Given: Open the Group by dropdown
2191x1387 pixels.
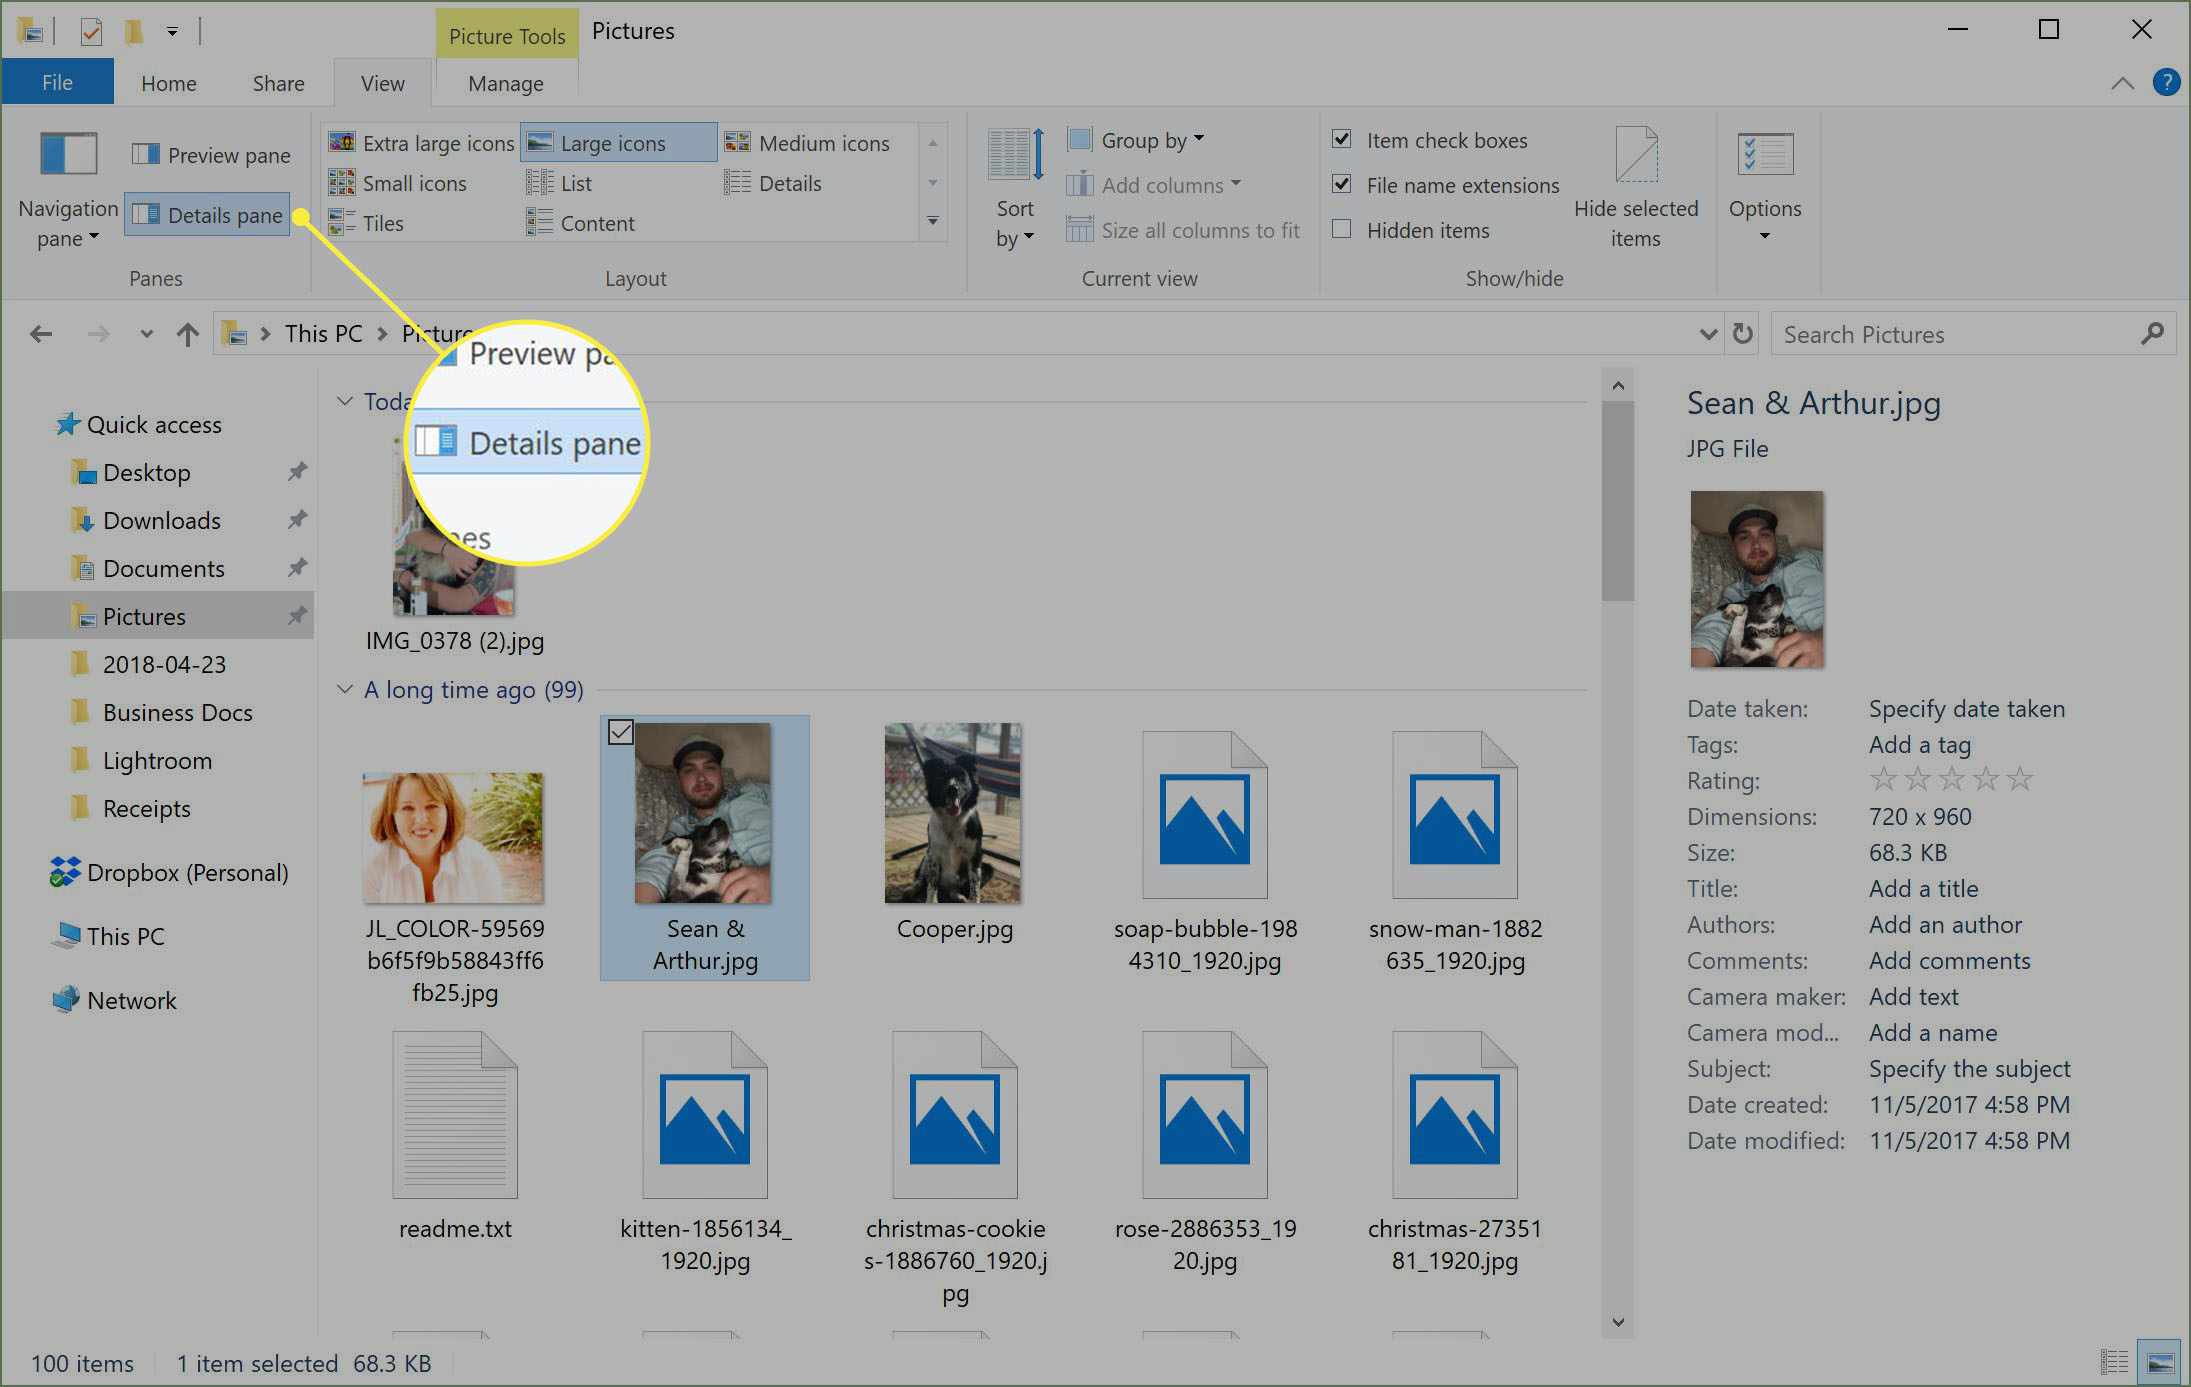Looking at the screenshot, I should pos(1136,140).
